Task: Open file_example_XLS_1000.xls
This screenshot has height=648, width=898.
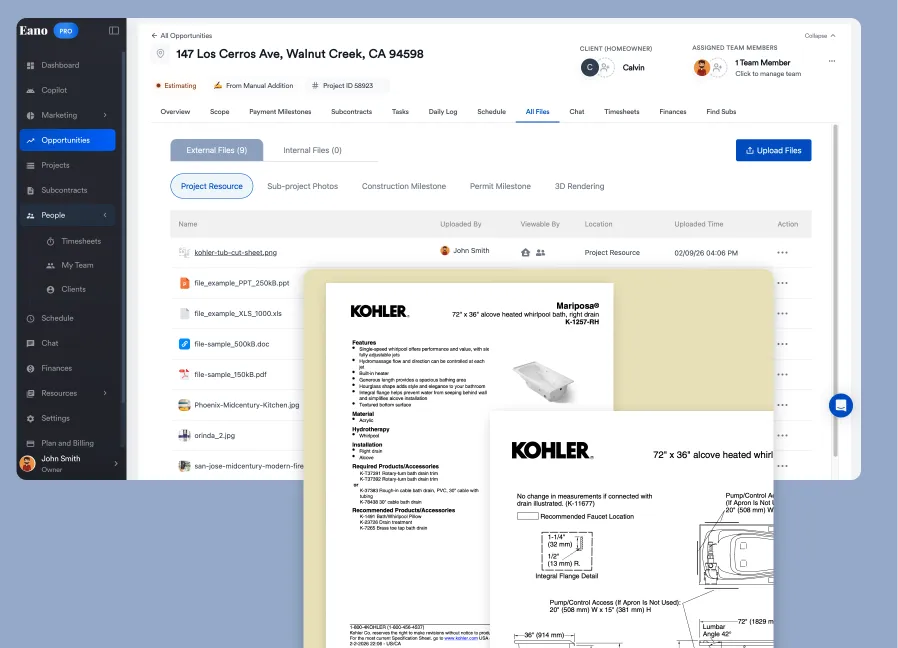Action: pos(238,313)
